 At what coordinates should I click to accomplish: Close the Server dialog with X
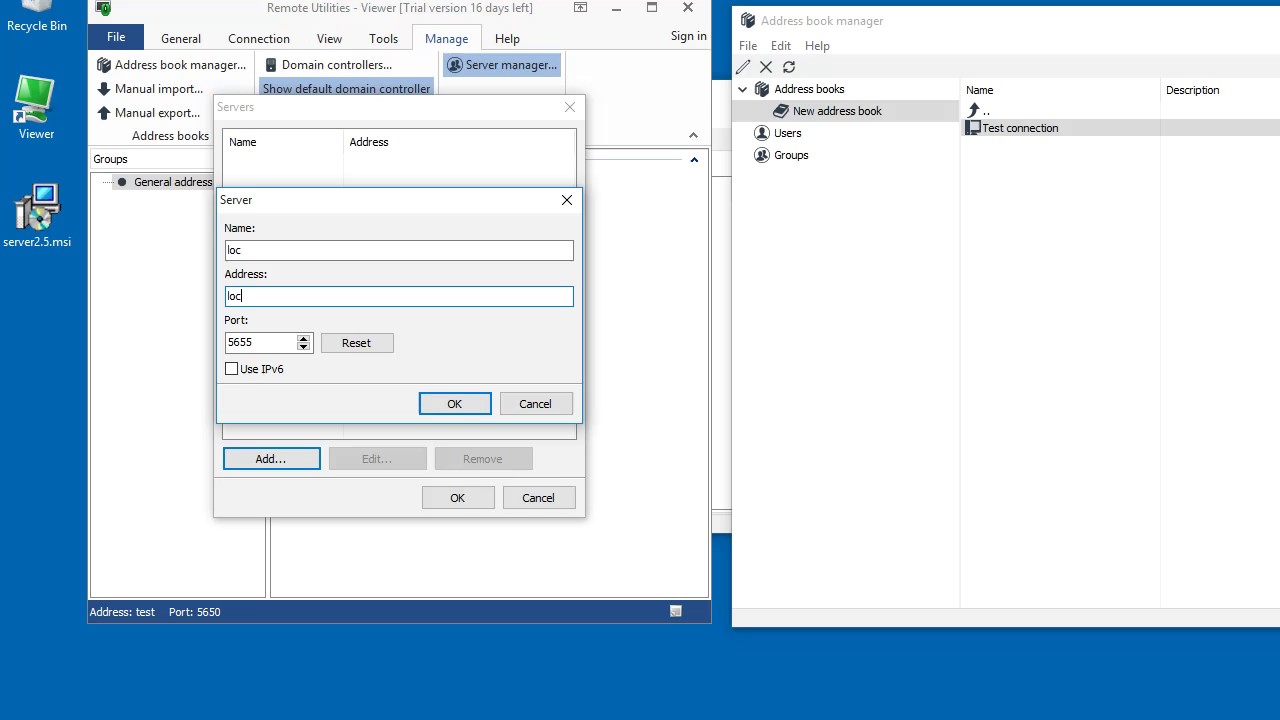[x=567, y=200]
